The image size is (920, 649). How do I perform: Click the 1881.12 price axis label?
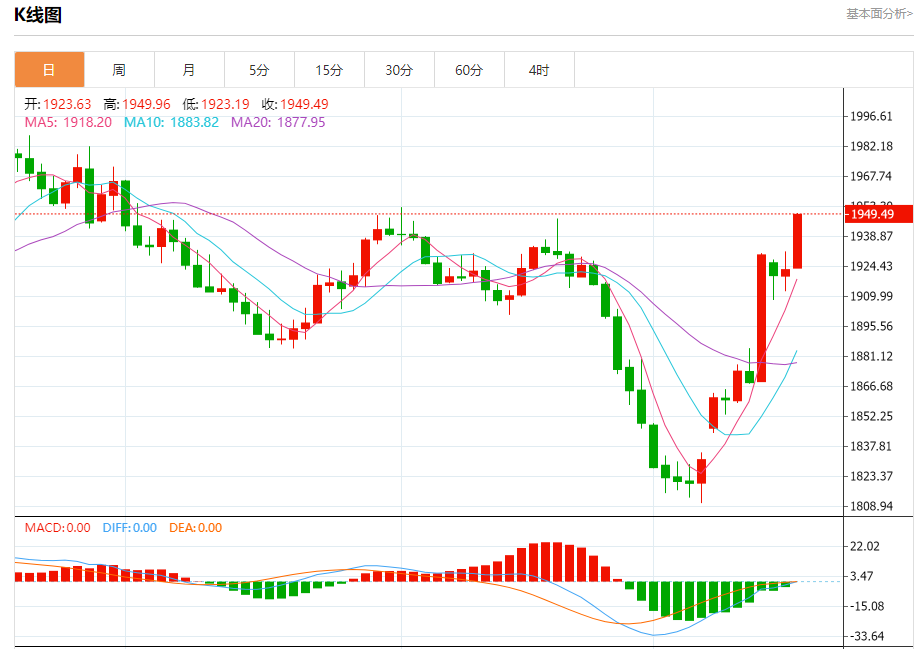point(871,356)
